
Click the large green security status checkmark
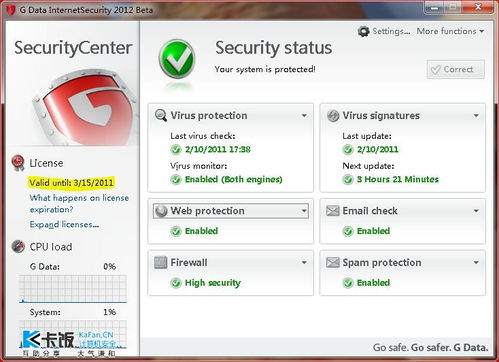click(177, 59)
